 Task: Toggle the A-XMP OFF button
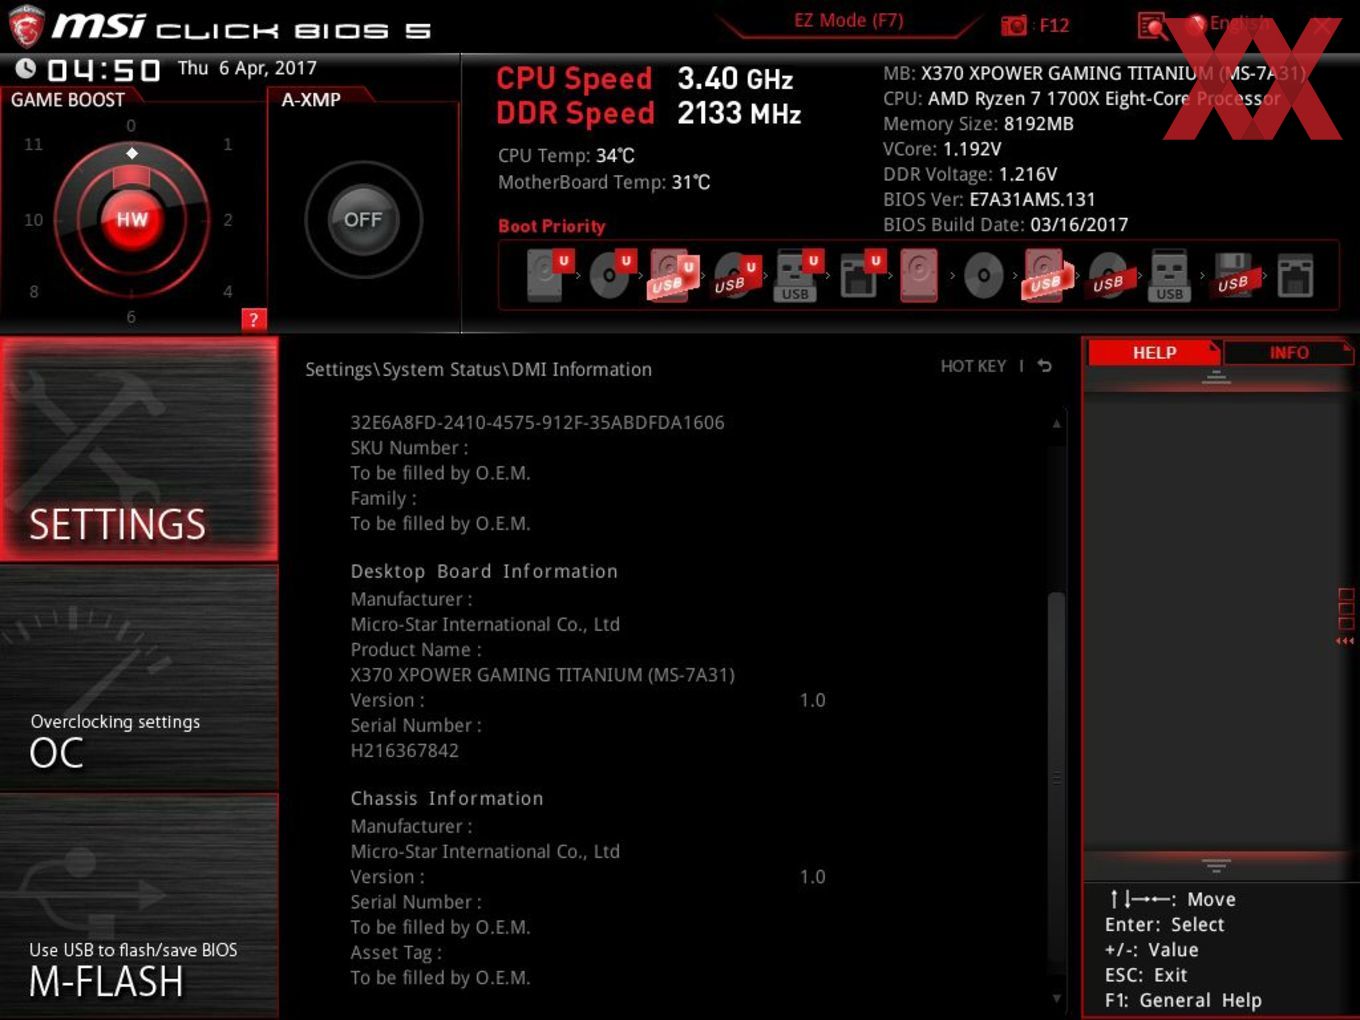(363, 219)
